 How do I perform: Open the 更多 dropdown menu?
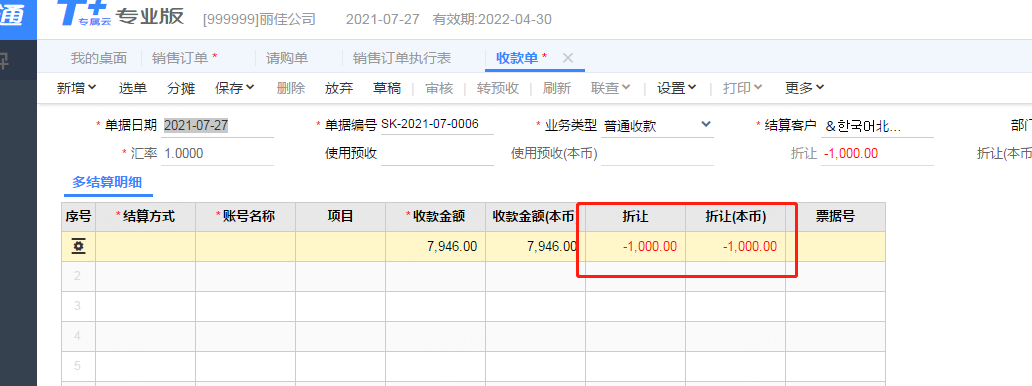coord(805,88)
